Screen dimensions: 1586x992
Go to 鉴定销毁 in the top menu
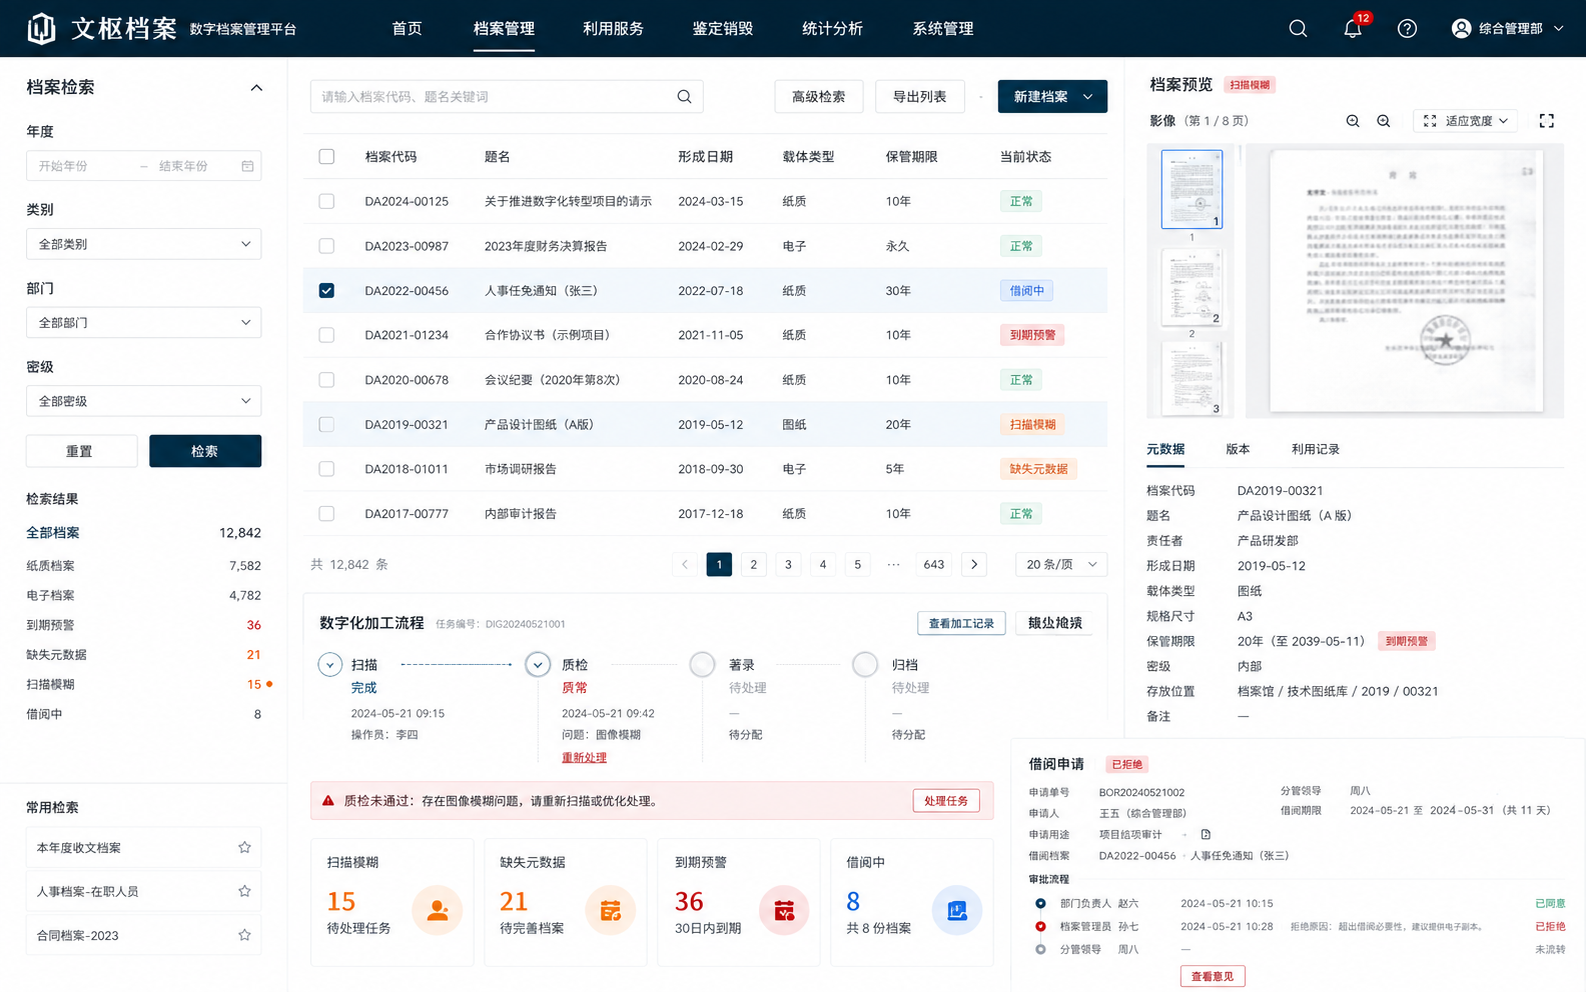(x=723, y=29)
